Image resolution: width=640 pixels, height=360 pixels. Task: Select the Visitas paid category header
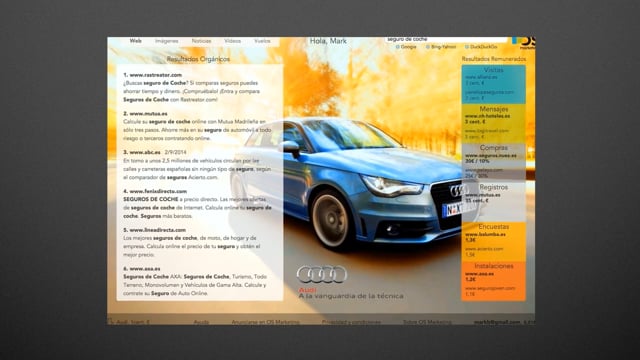click(x=493, y=70)
